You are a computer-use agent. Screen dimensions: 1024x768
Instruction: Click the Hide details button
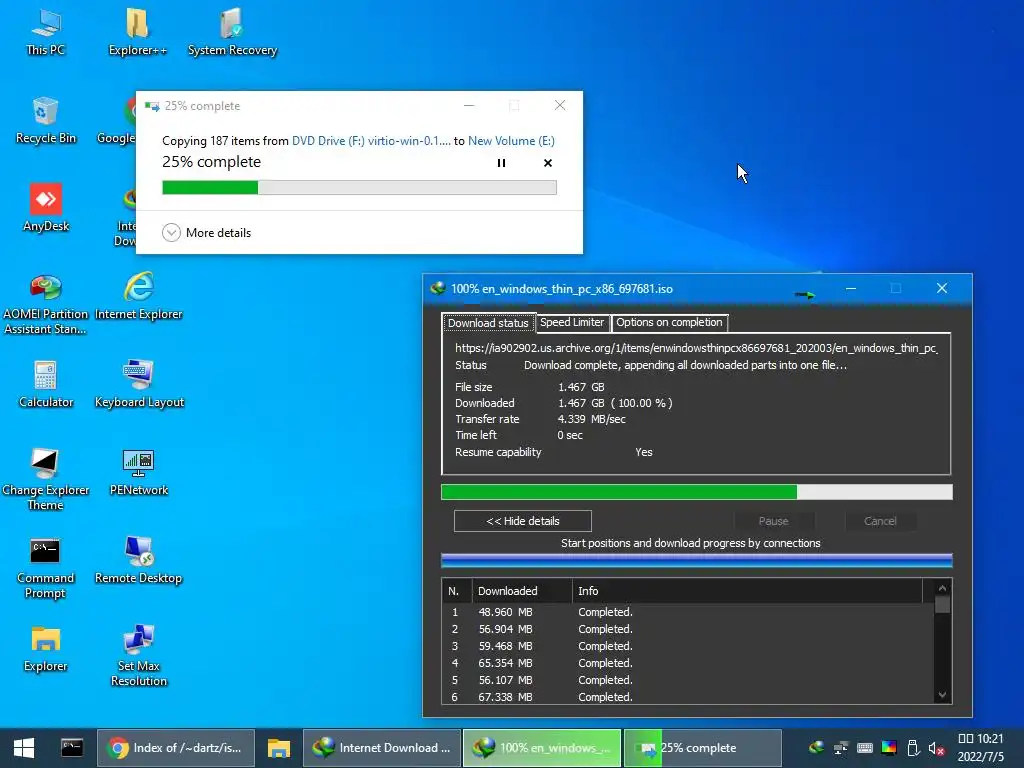click(x=522, y=521)
